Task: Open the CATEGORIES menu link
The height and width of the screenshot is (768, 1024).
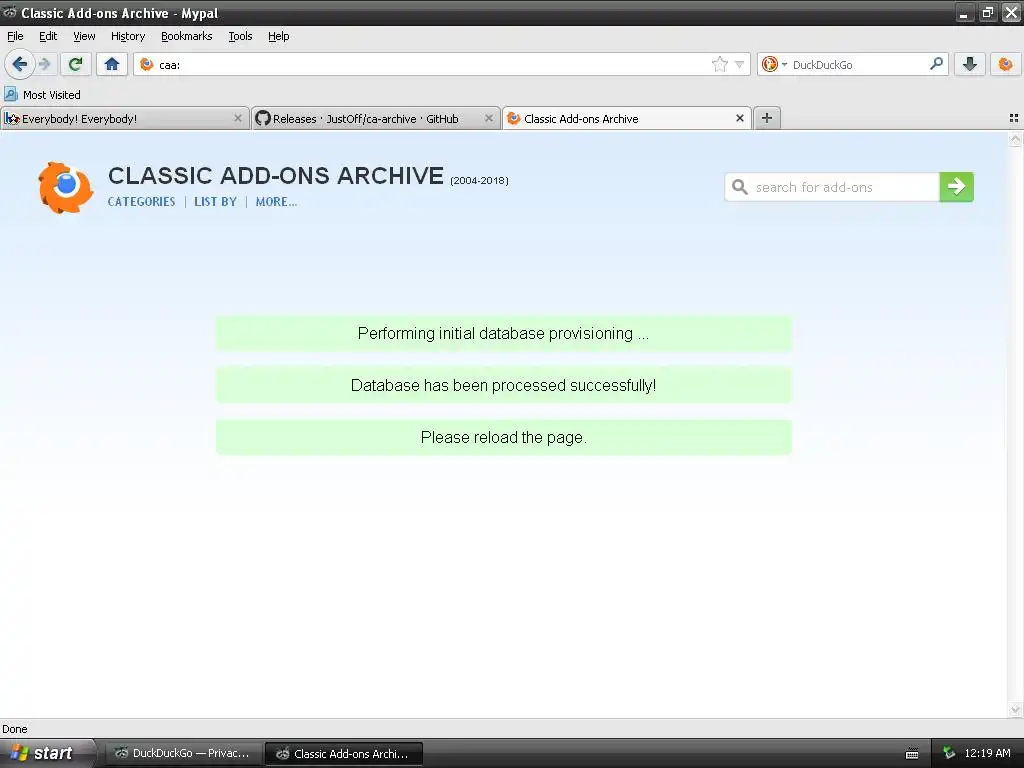Action: pos(141,202)
